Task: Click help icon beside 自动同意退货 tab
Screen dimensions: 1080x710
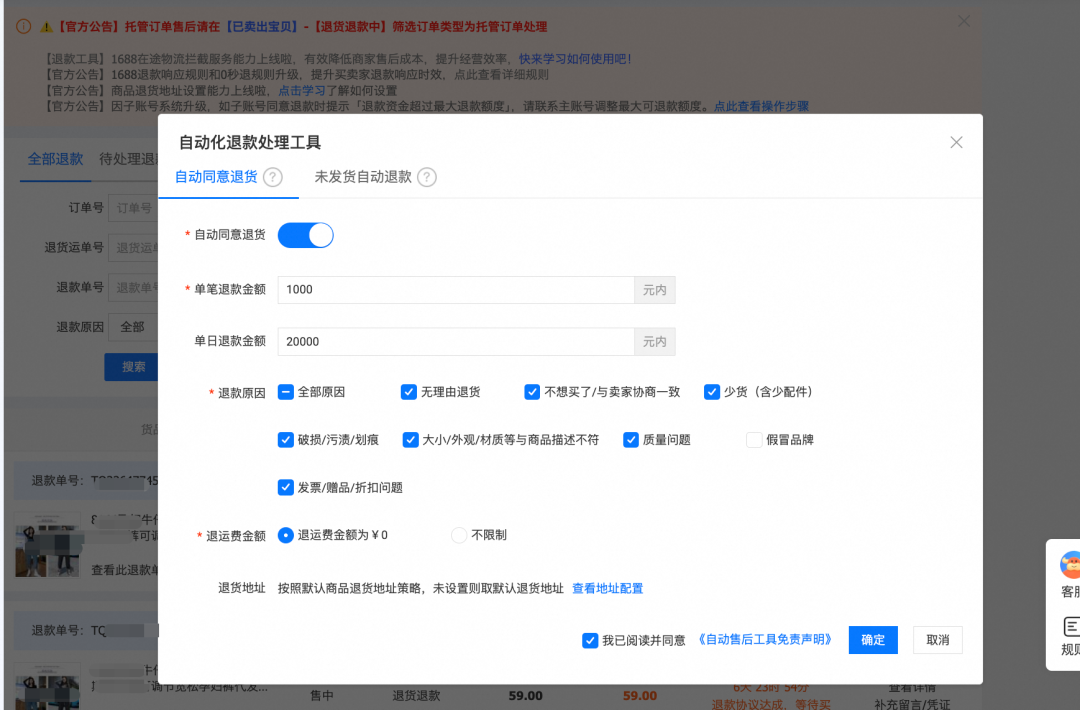Action: (273, 177)
